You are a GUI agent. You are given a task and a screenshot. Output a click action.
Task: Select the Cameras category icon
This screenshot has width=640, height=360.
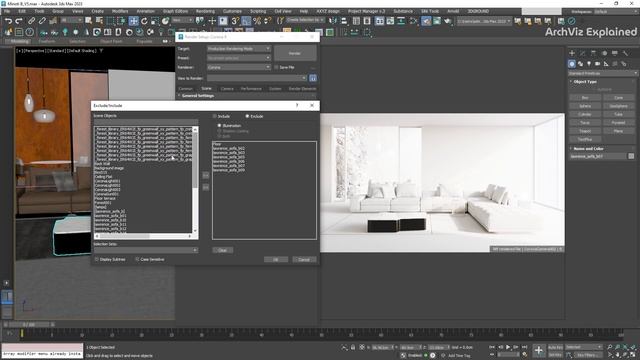(x=598, y=64)
